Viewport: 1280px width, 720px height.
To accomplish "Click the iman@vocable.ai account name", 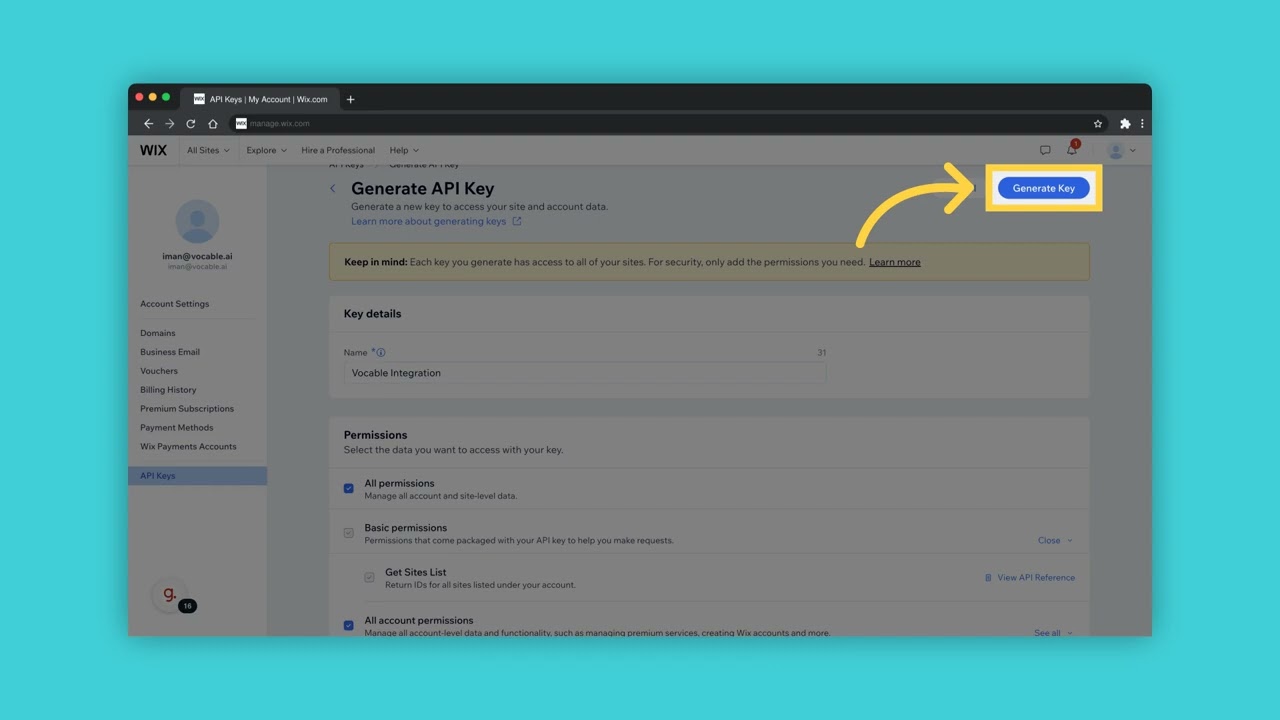I will (197, 256).
